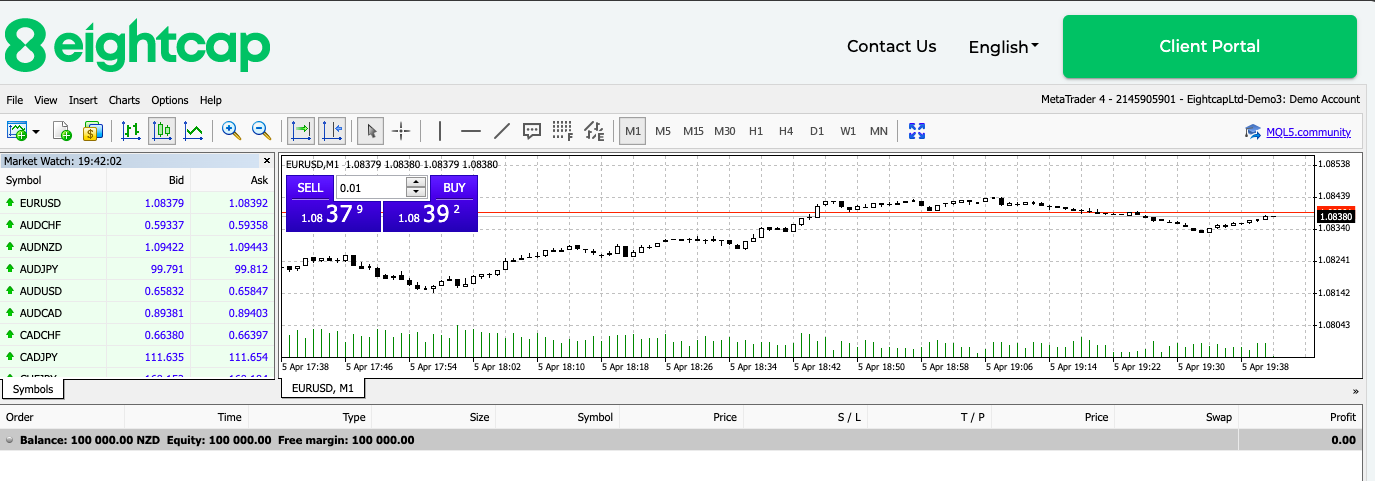Zoom in on the chart
Viewport: 1375px width, 481px height.
[x=231, y=130]
